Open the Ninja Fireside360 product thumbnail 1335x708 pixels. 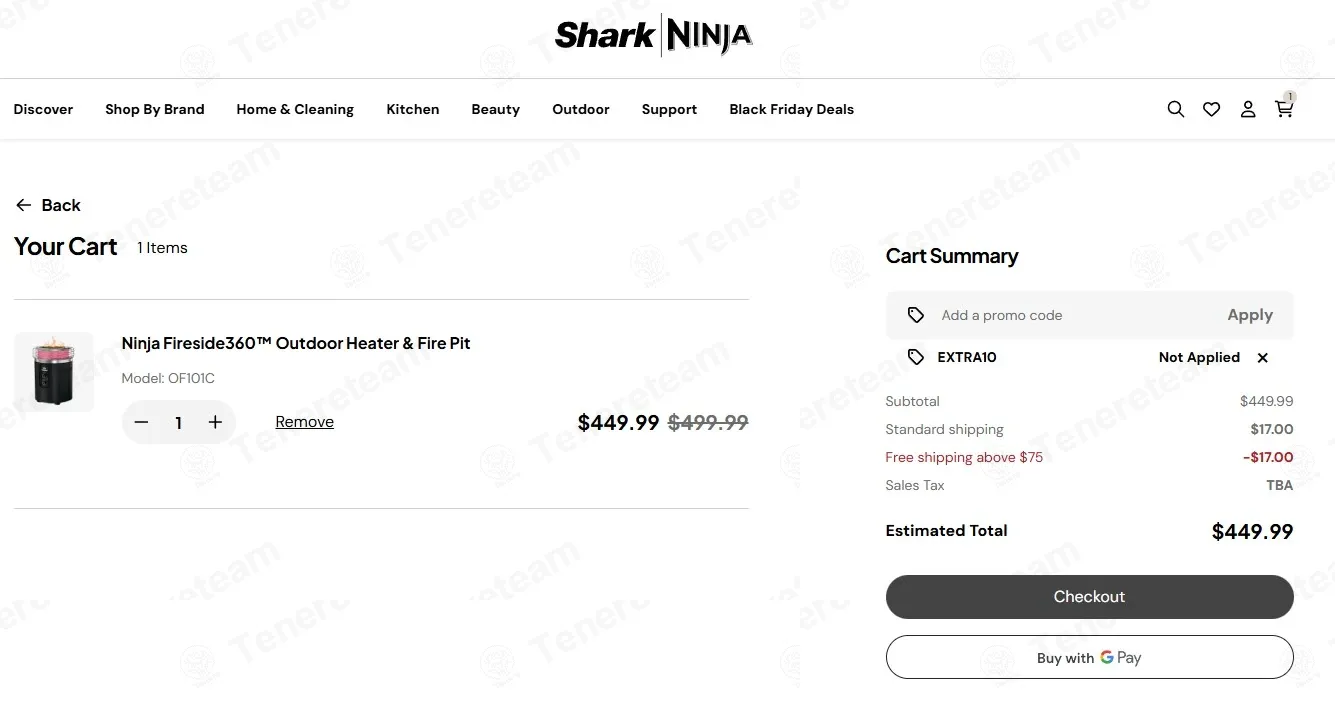coord(54,372)
